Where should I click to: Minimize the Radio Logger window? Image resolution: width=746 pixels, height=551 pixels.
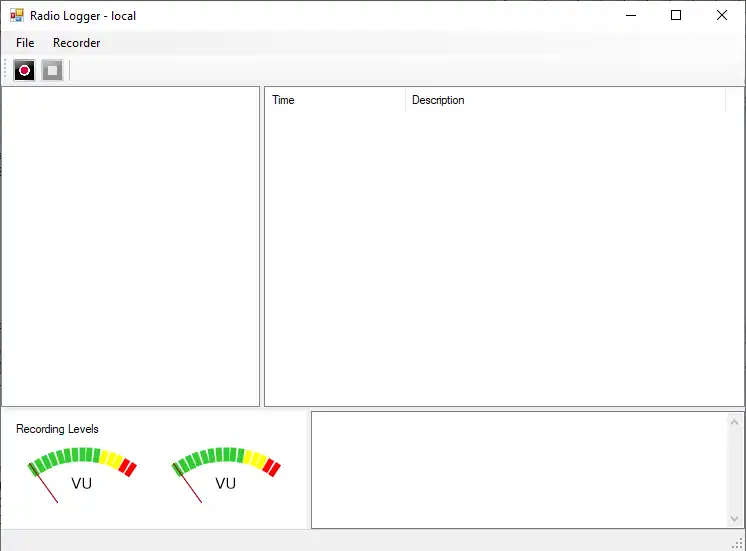631,15
